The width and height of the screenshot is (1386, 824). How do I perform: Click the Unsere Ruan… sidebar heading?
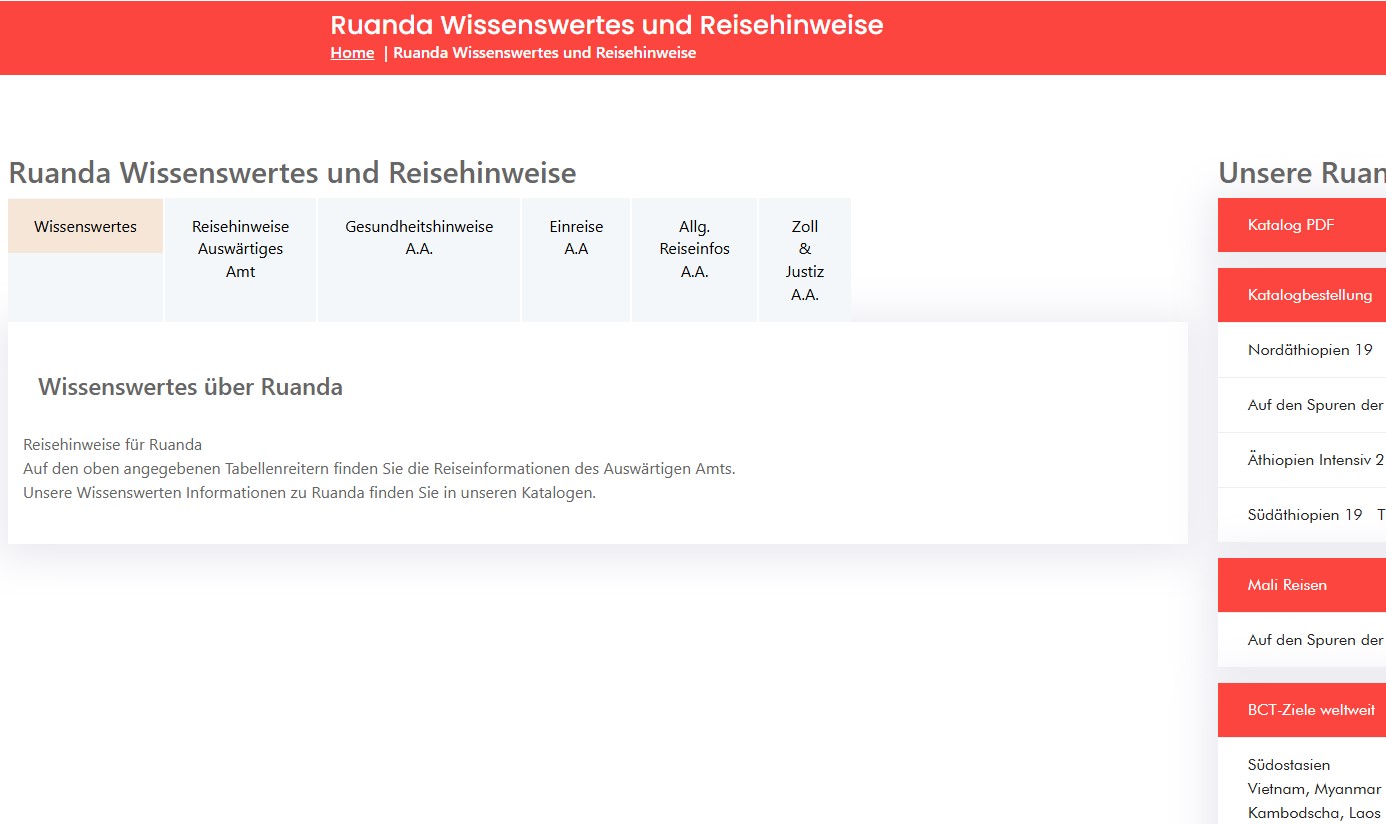pyautogui.click(x=1302, y=173)
